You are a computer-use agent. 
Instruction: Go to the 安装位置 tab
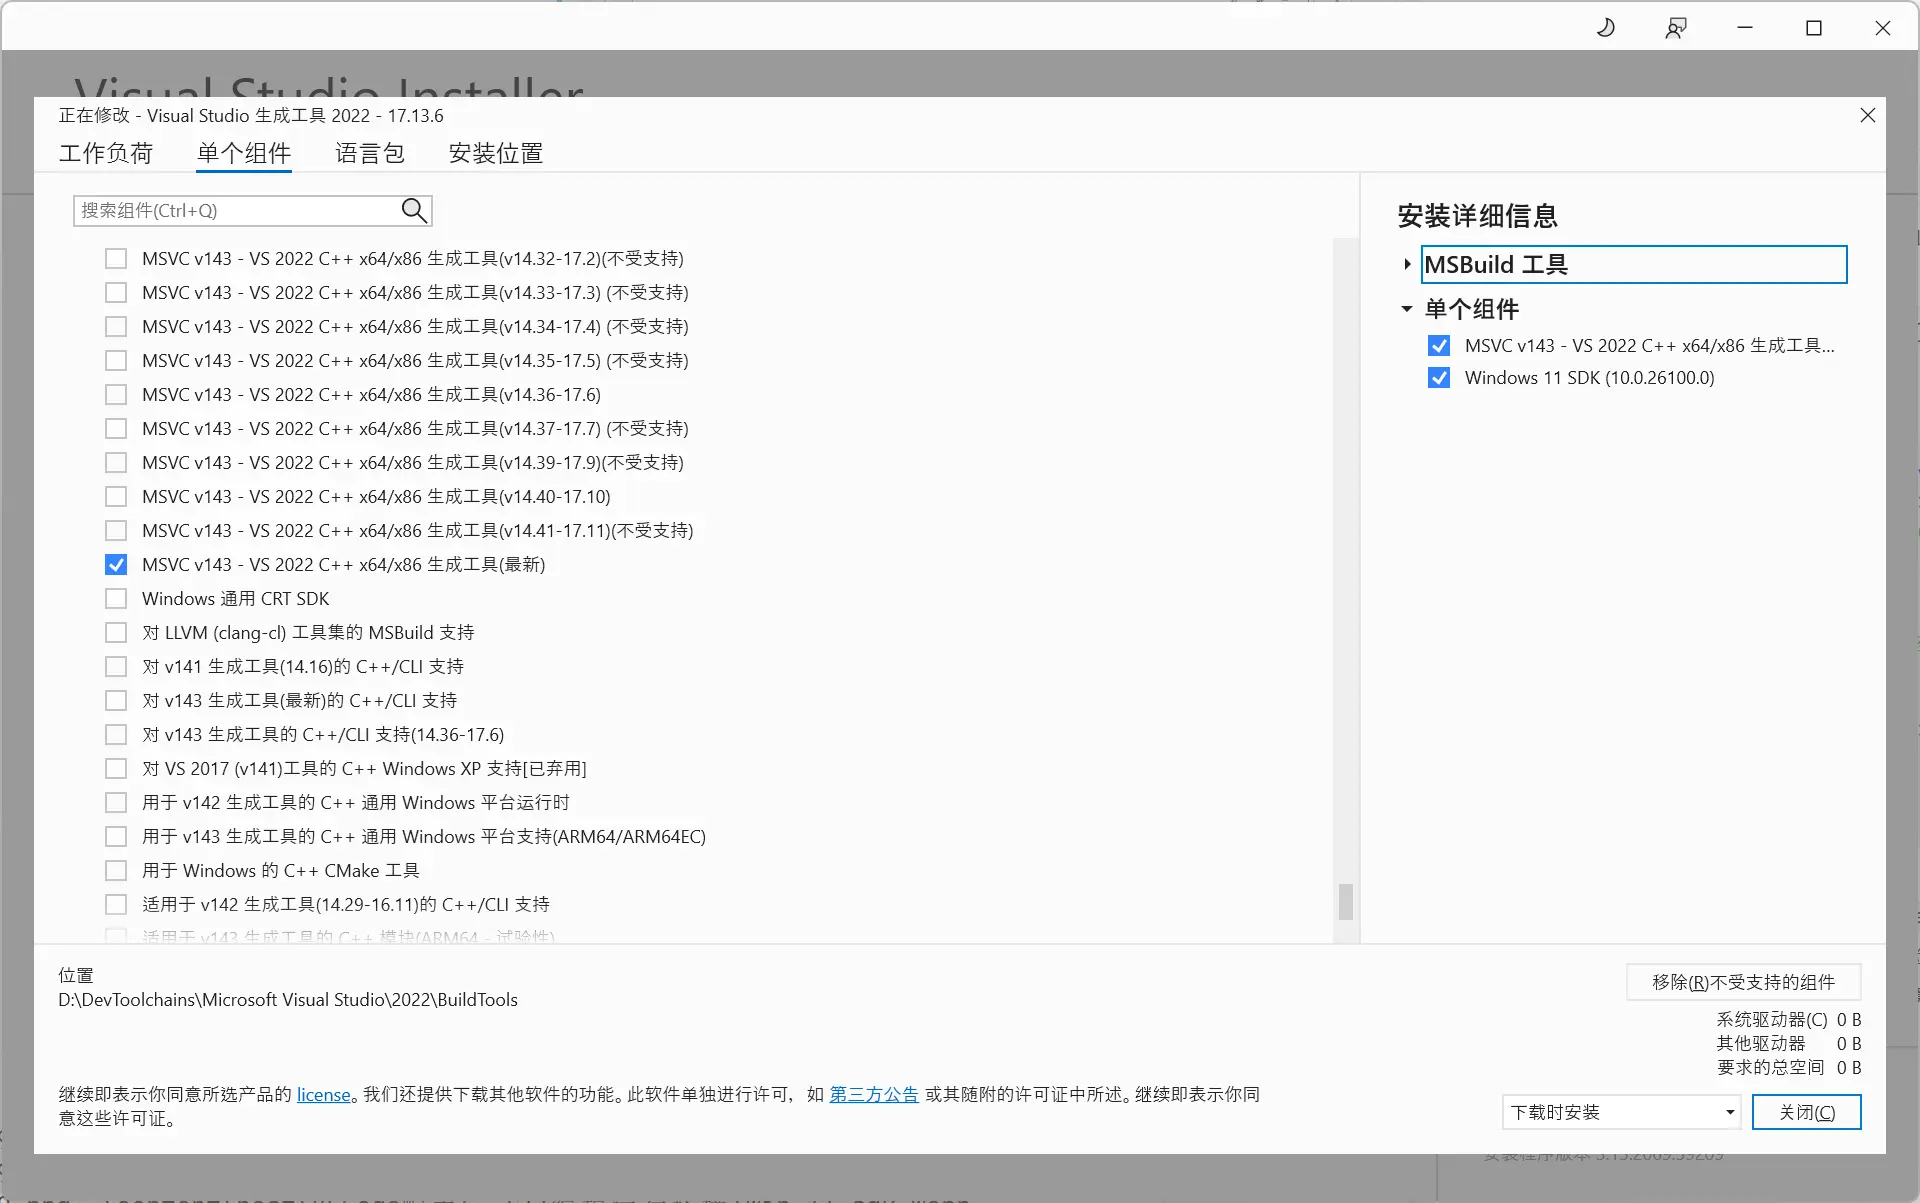point(496,153)
